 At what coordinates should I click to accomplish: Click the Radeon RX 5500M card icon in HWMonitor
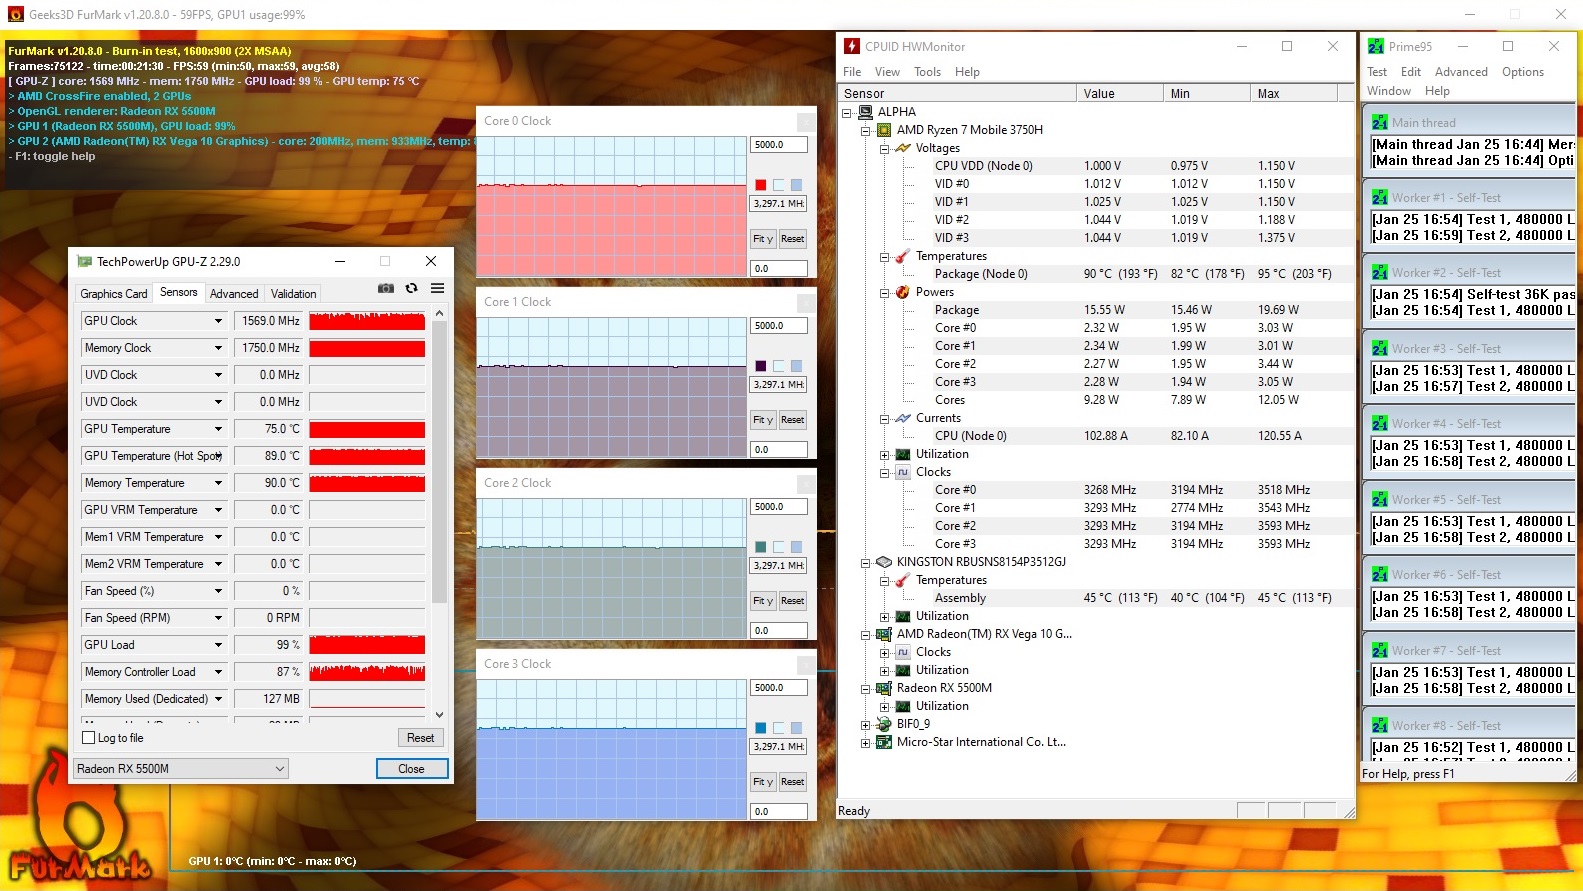point(884,688)
